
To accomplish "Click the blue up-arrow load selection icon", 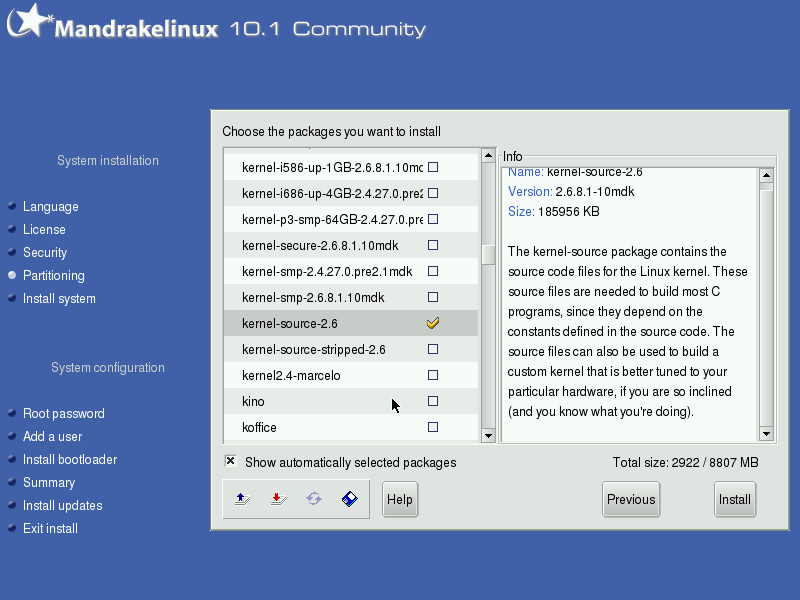I will tap(242, 499).
